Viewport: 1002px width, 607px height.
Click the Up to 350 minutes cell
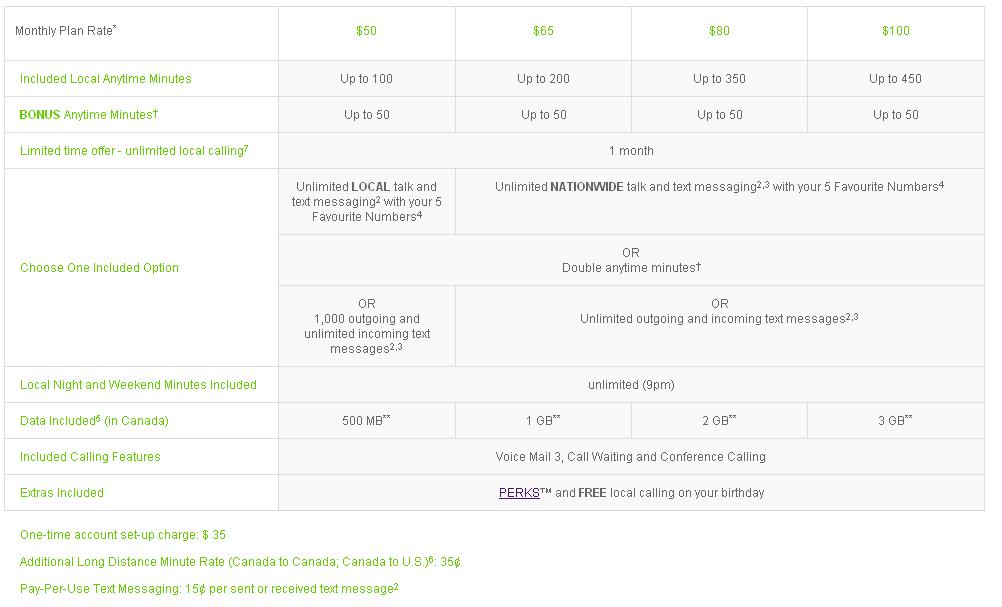click(719, 79)
